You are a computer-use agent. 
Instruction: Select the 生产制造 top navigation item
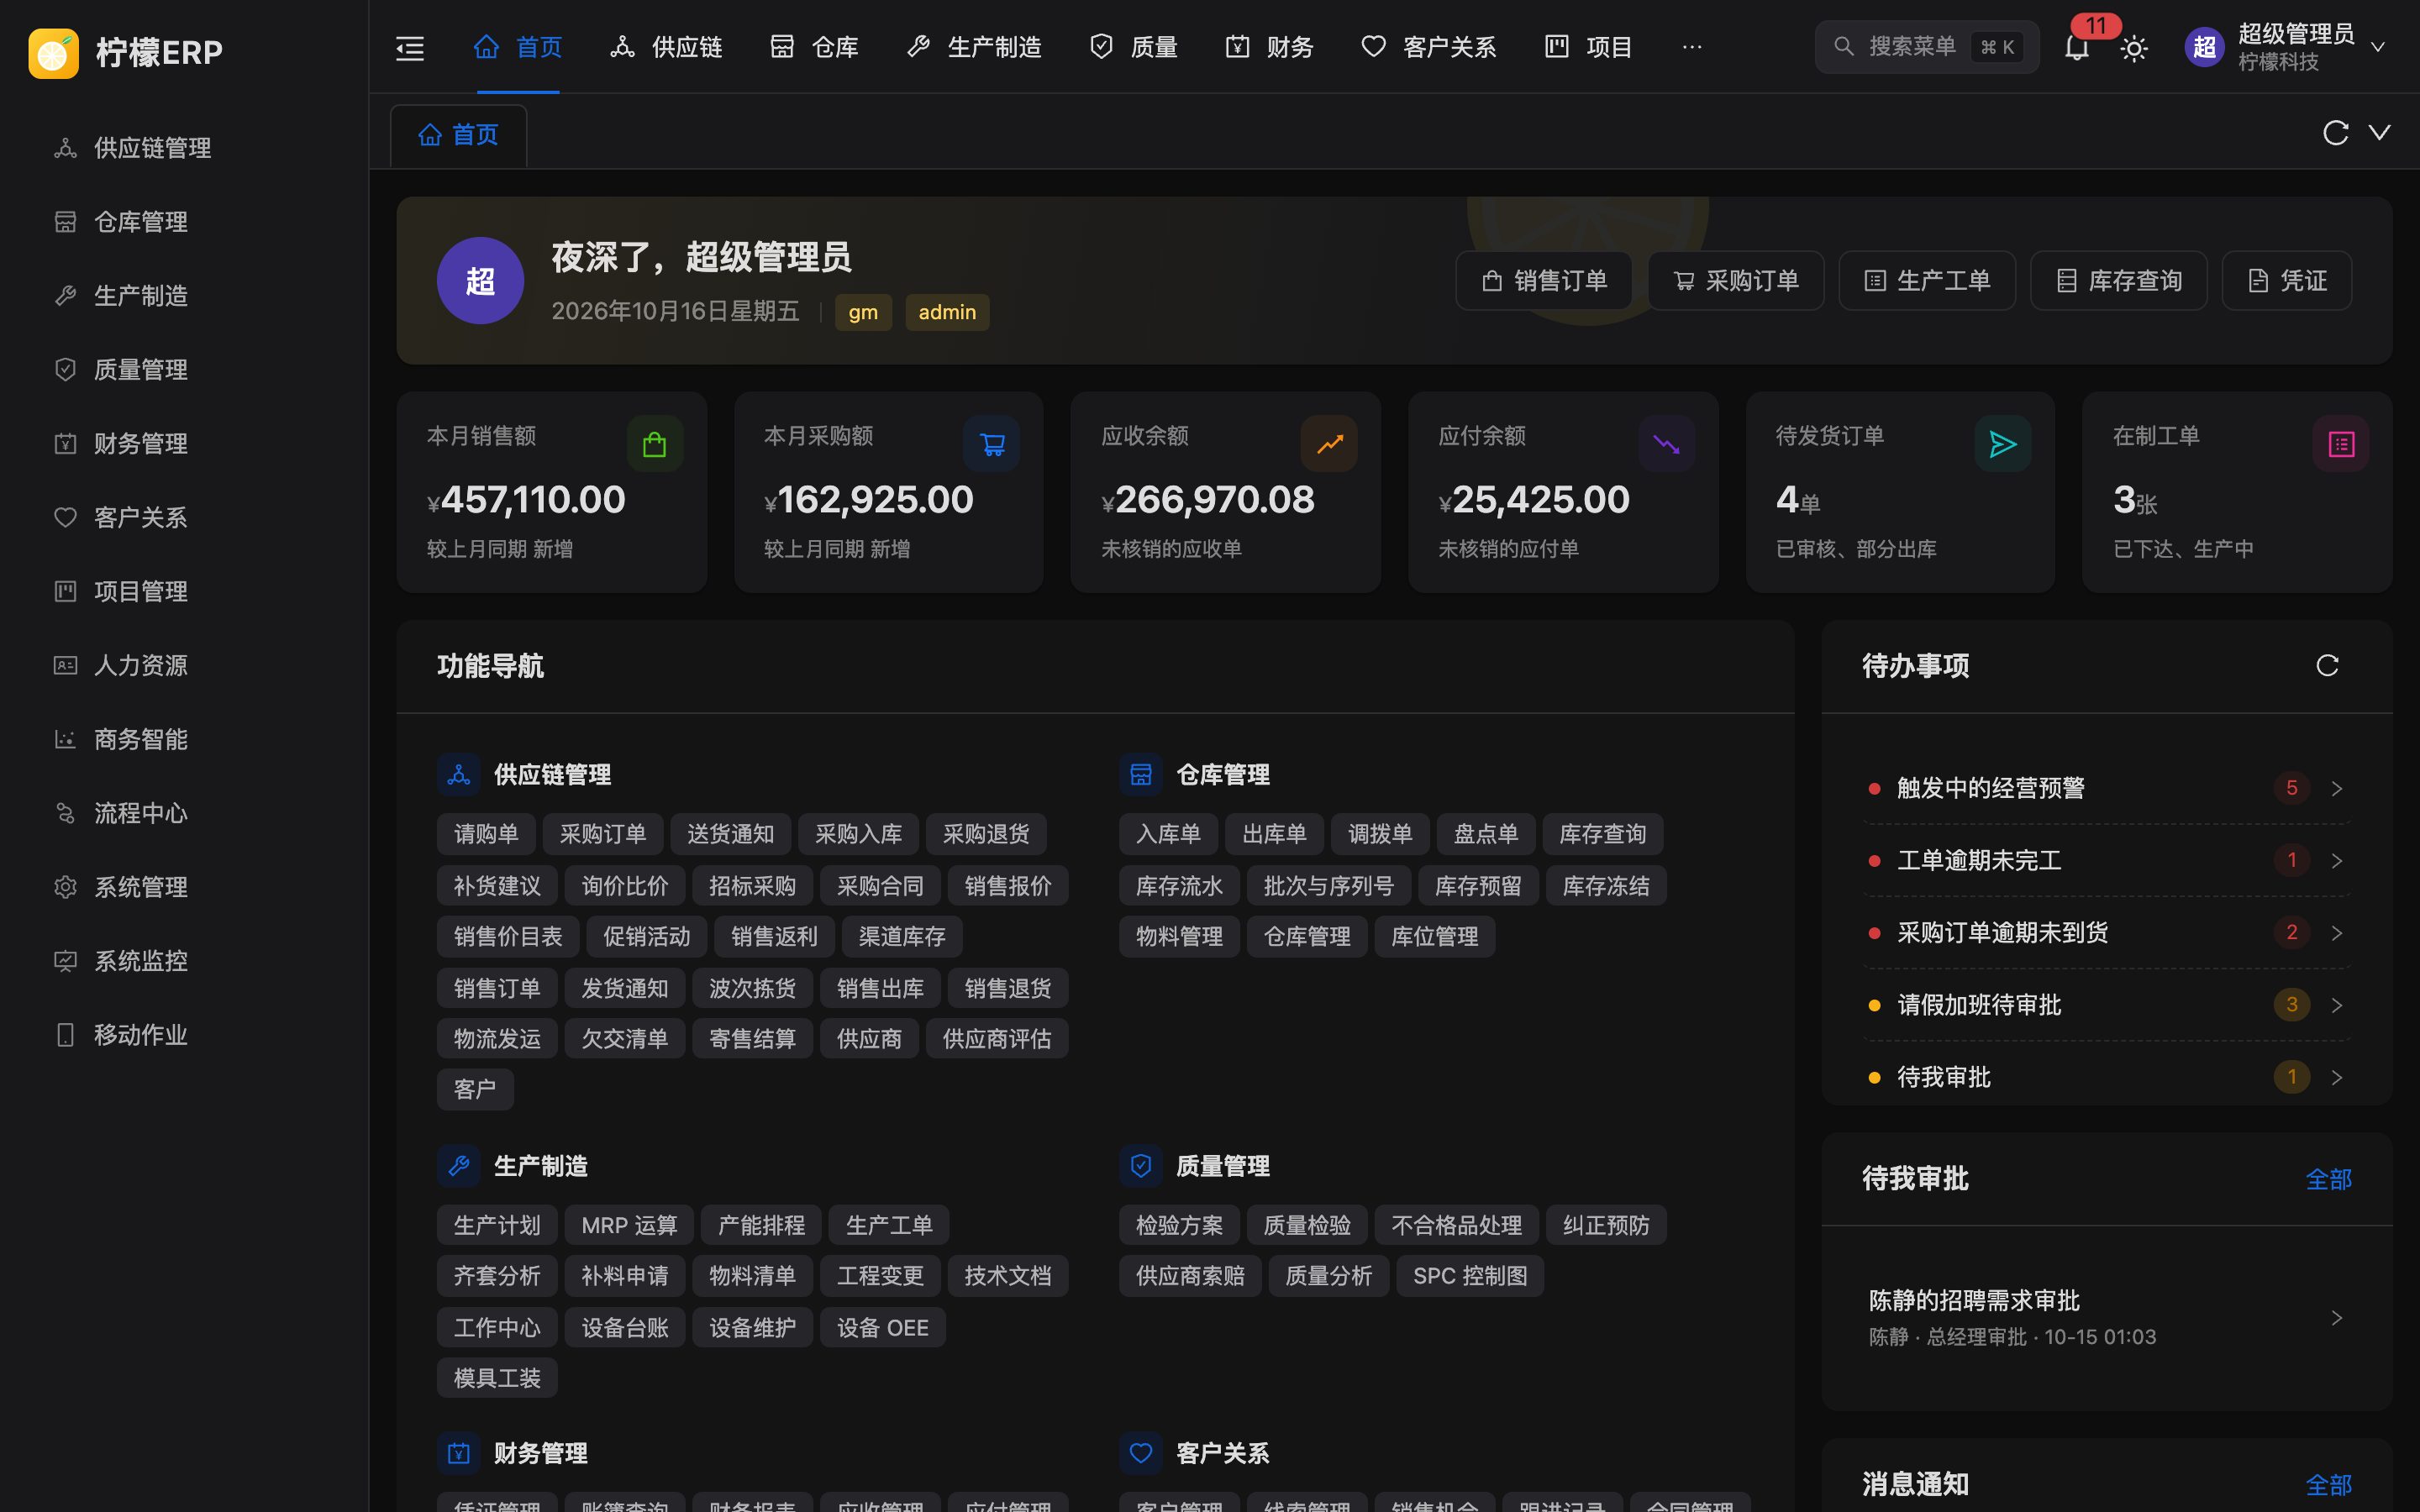tap(974, 47)
